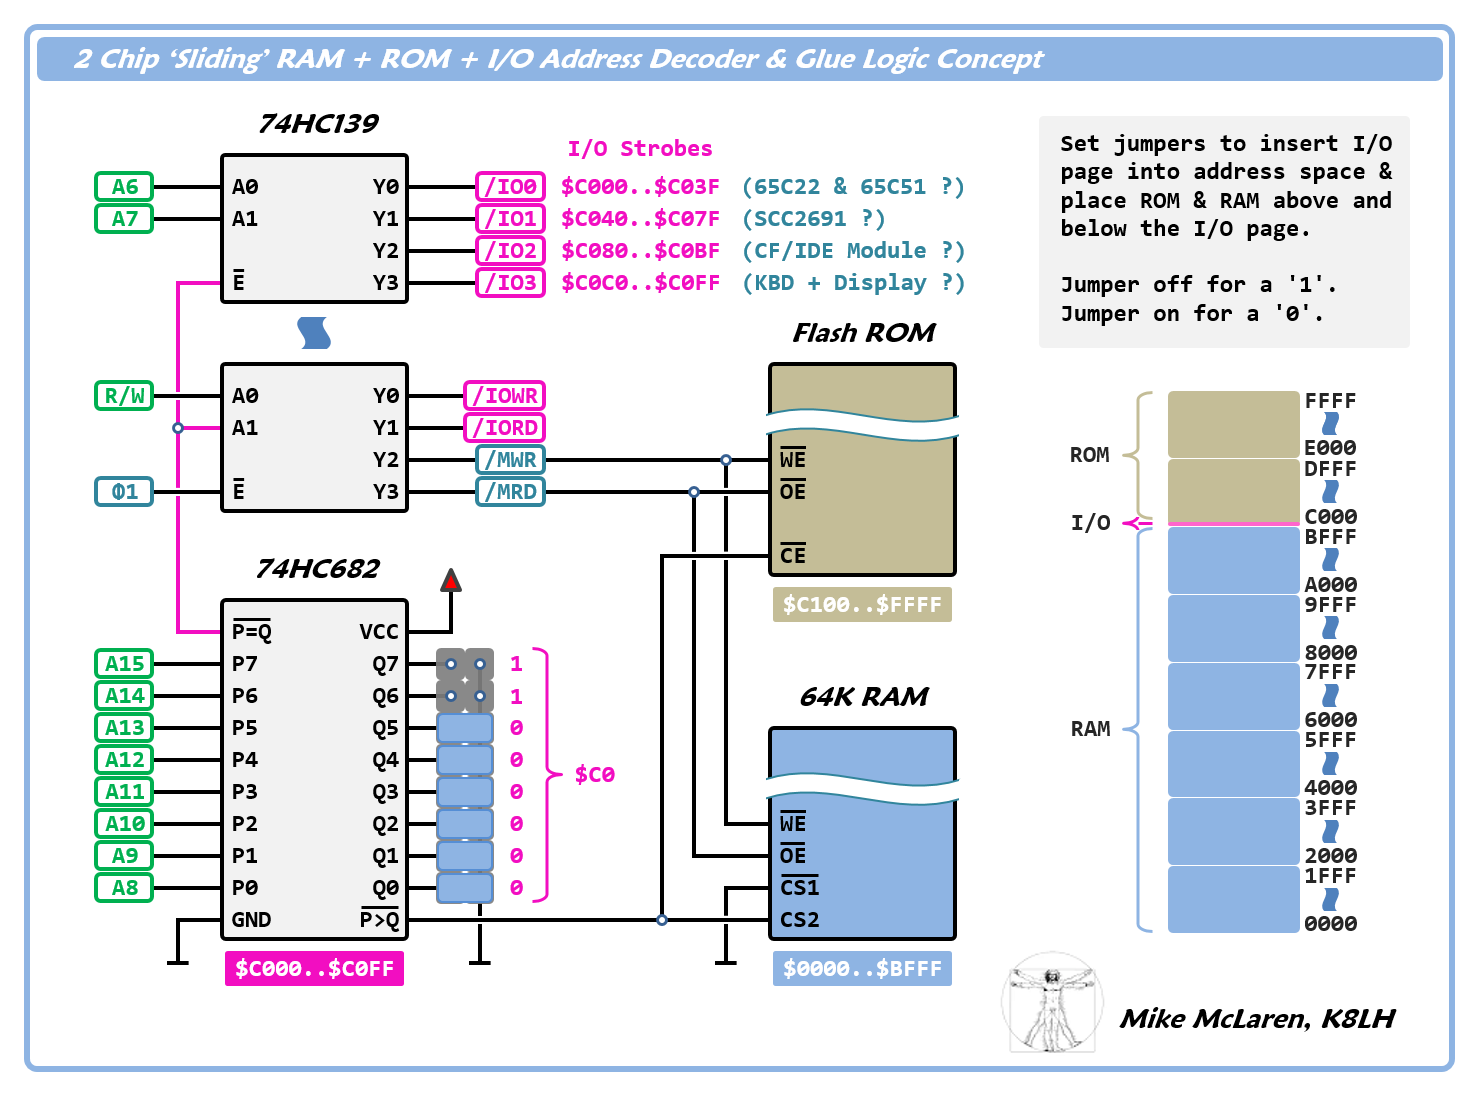Click the pink $C000..$C0FF address range tag
The height and width of the screenshot is (1097, 1479).
pos(314,969)
